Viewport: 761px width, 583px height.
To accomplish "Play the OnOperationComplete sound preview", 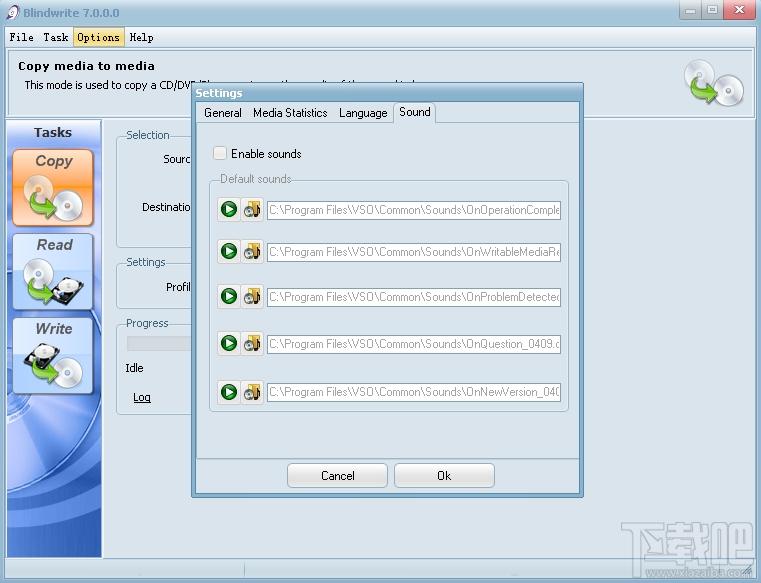I will pos(229,210).
